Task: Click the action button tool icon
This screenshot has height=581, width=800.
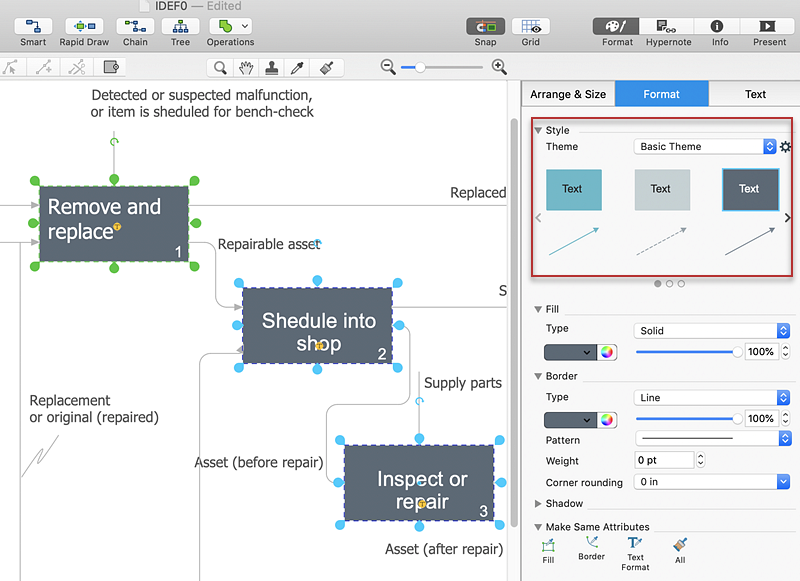Action: (111, 67)
